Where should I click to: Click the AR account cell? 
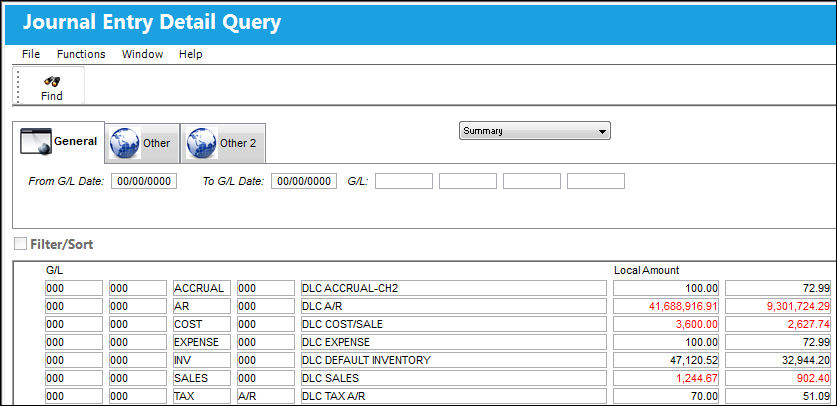coord(202,306)
